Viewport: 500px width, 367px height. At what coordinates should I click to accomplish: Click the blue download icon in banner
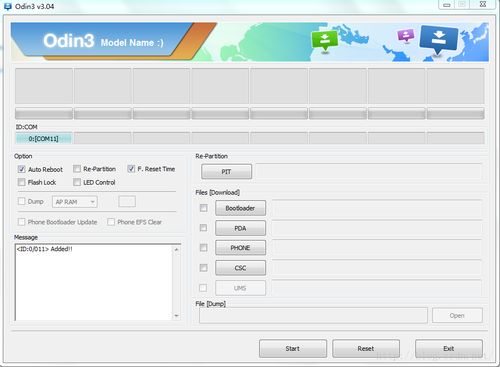coord(439,39)
